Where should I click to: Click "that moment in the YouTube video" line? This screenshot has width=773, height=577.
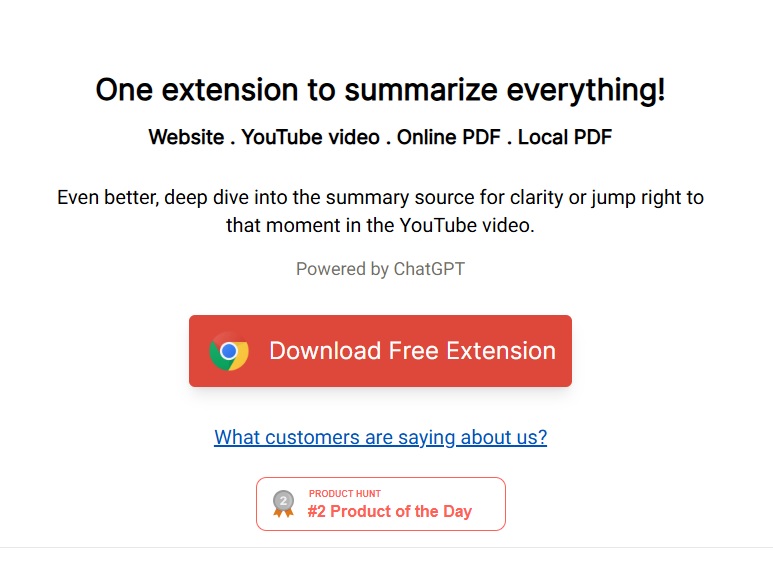click(380, 225)
